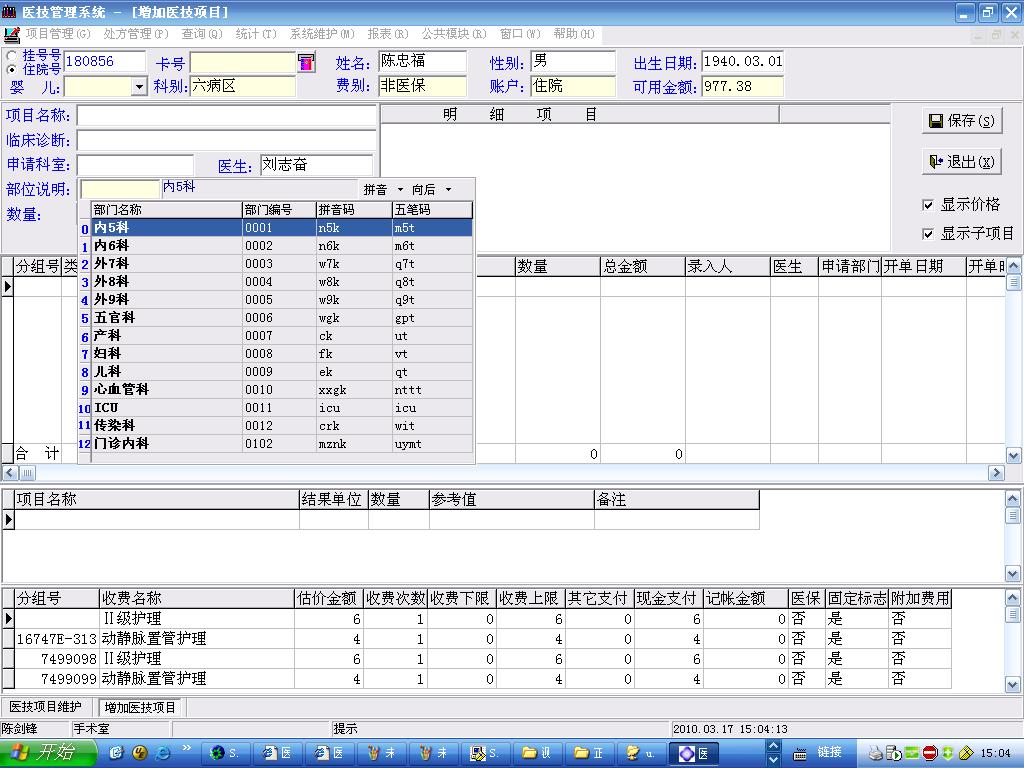The width and height of the screenshot is (1024, 768).
Task: Toggle the 显示子项目 checkbox
Action: point(927,234)
